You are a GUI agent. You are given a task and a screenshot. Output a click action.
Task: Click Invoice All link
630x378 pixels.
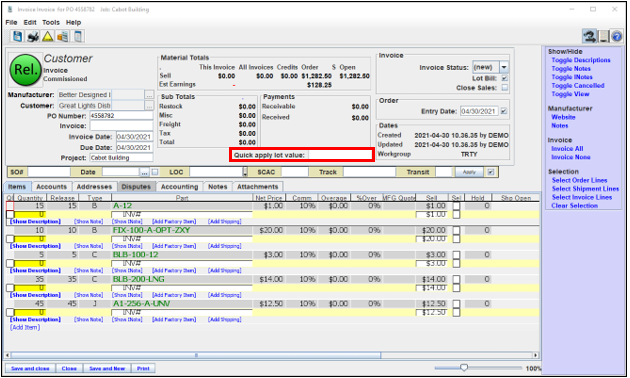pos(567,149)
